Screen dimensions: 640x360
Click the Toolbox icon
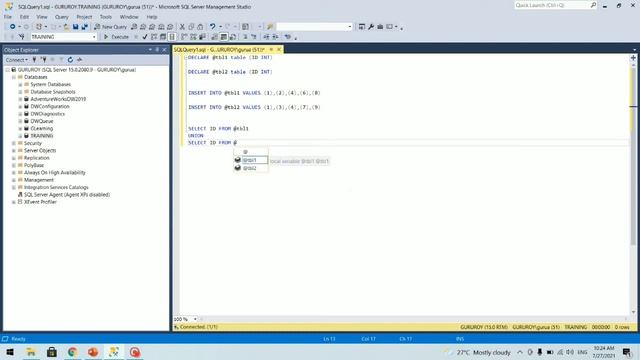pyautogui.click(x=380, y=27)
